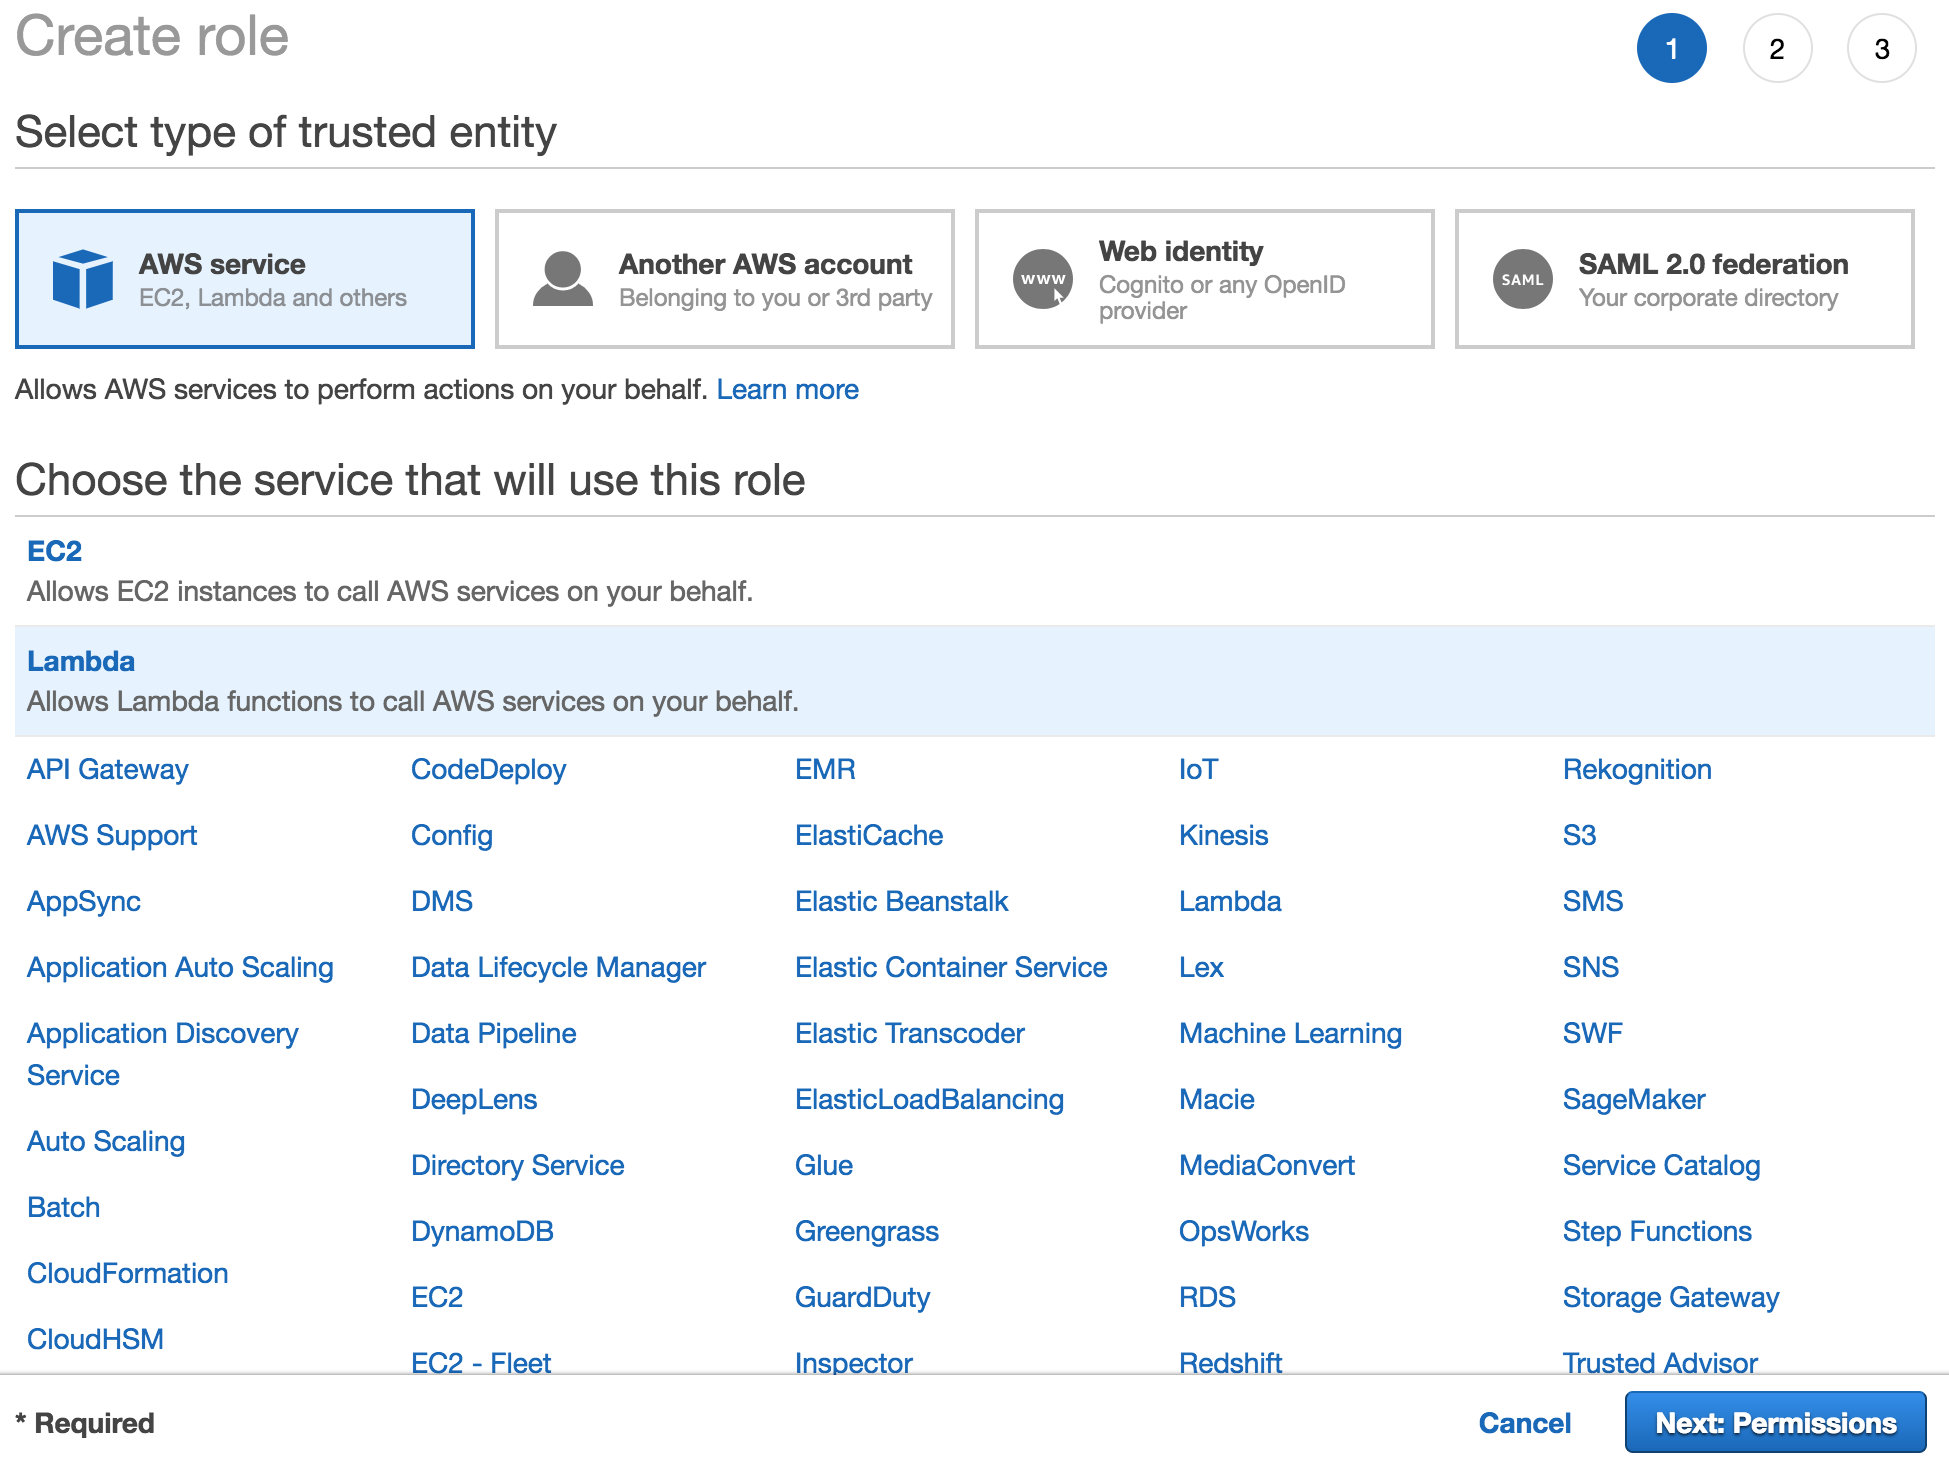Select Another AWS account entity card
The image size is (1949, 1466).
pyautogui.click(x=725, y=279)
